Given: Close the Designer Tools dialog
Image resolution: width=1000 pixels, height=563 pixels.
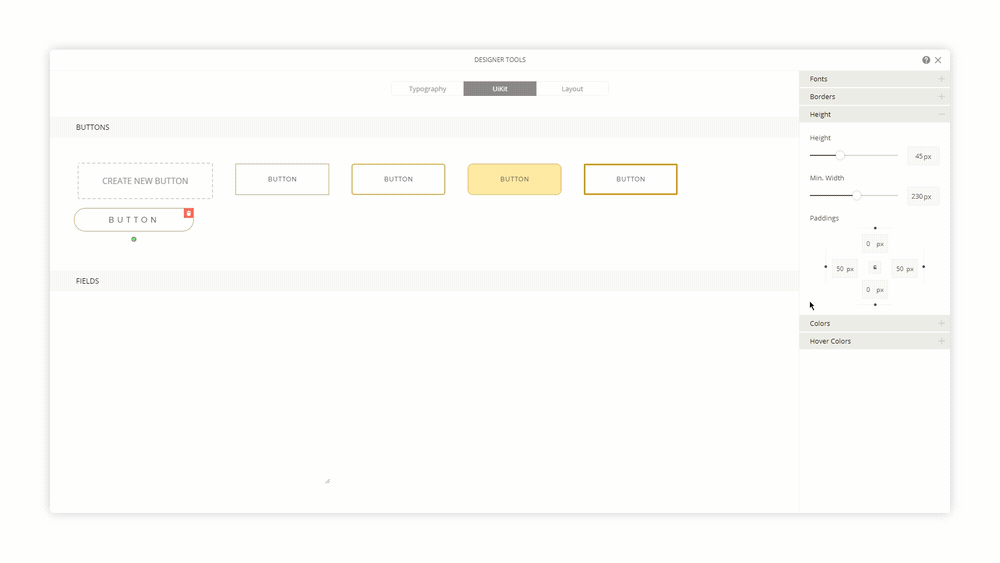Looking at the screenshot, I should 938,60.
